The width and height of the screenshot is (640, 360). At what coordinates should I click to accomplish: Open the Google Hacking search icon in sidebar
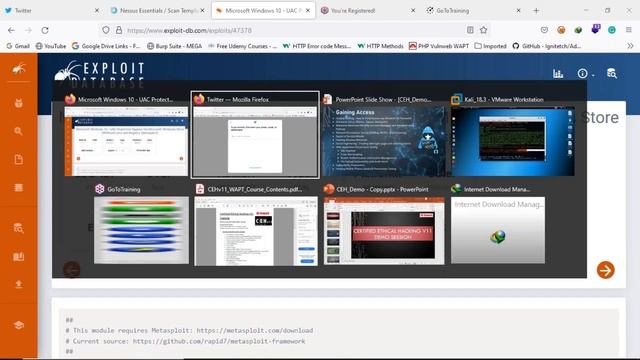tap(18, 131)
